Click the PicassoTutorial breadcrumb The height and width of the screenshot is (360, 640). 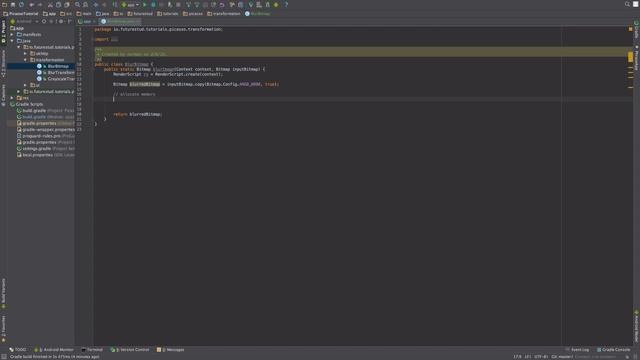21,13
